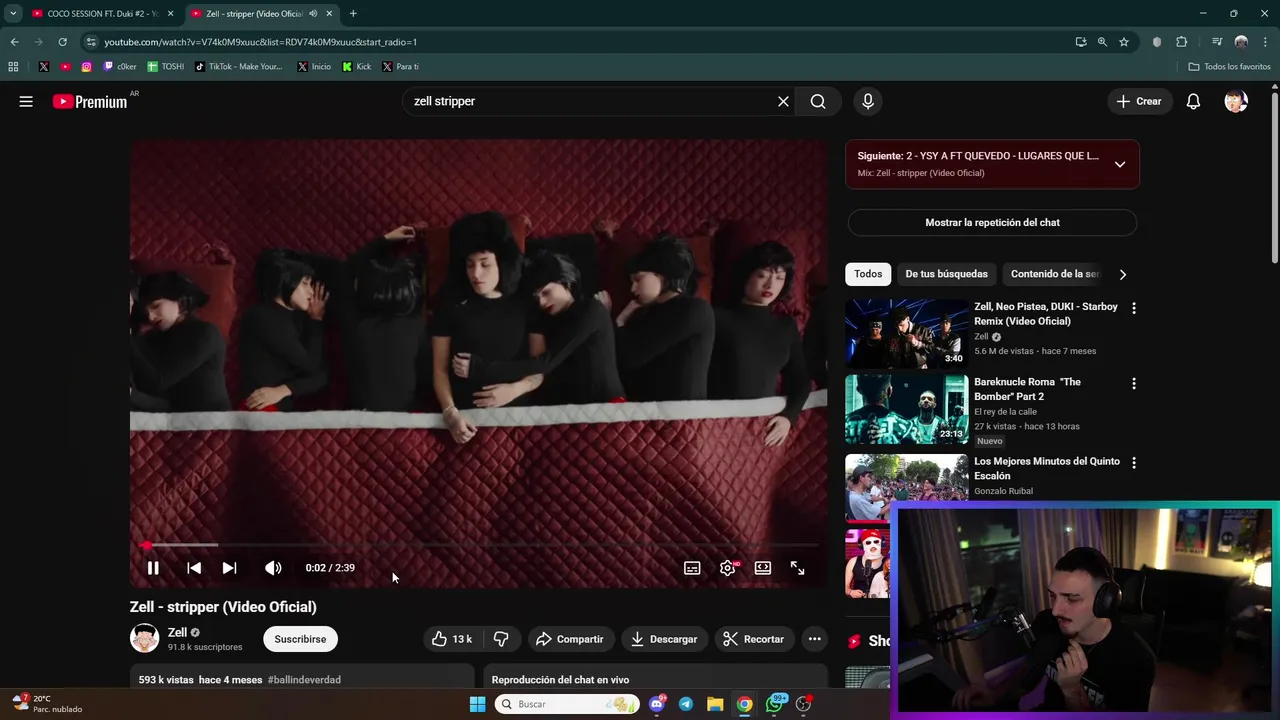1280x720 pixels.
Task: Switch to theater mode
Action: pyautogui.click(x=763, y=568)
